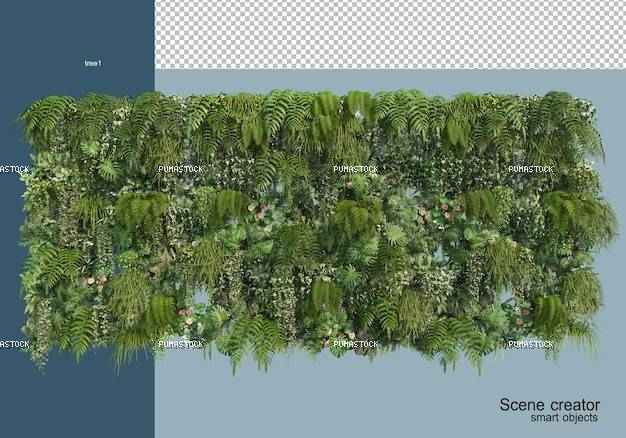Click the "Scene creator" title text
626x438 pixels.
click(x=549, y=405)
